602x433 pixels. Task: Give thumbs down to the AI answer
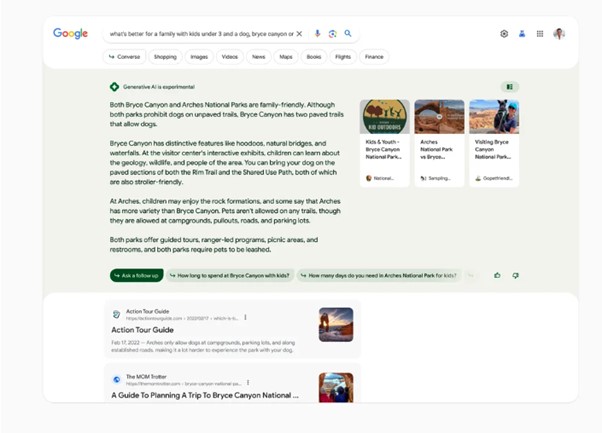click(516, 275)
